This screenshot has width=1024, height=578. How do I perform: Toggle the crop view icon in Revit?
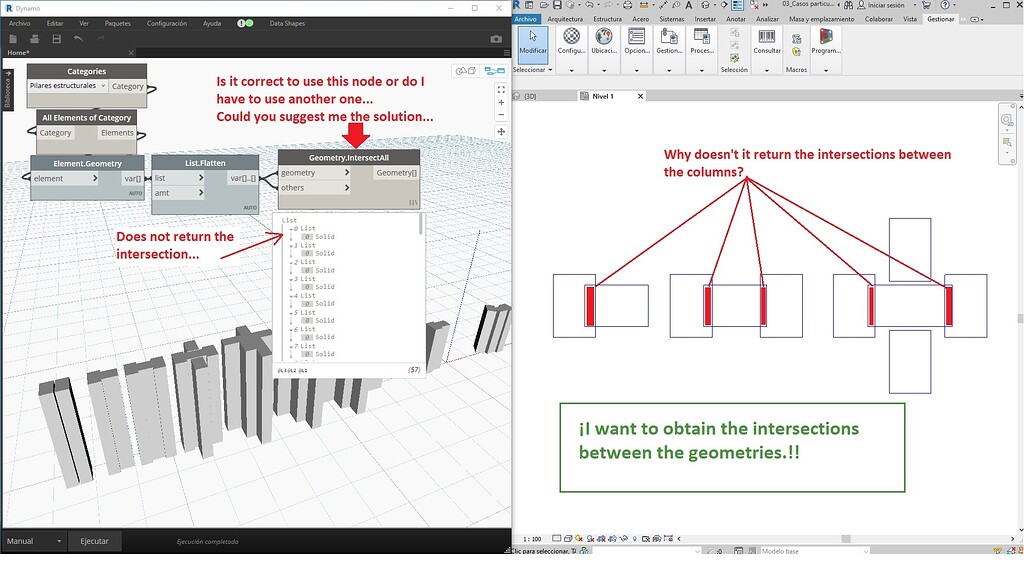pyautogui.click(x=602, y=538)
